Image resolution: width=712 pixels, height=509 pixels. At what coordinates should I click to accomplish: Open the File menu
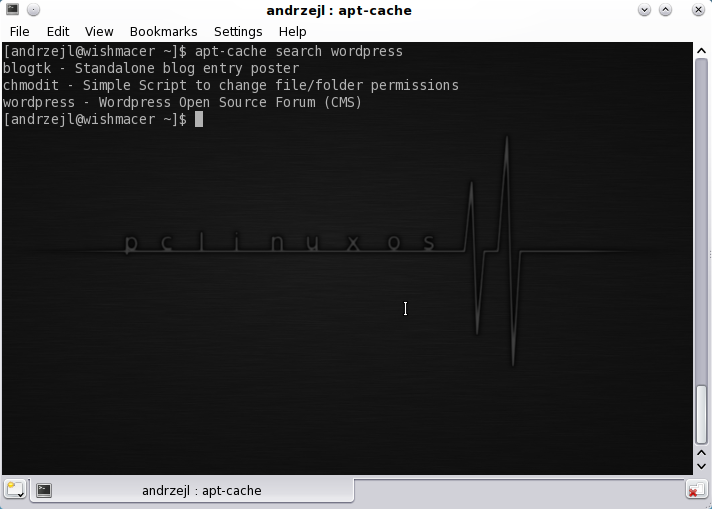coord(19,32)
